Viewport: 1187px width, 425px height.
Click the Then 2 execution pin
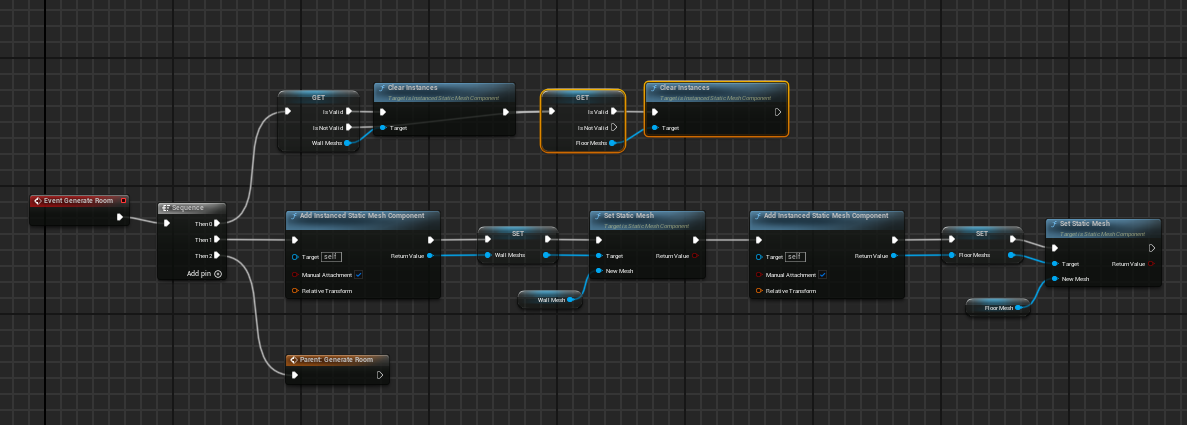[217, 256]
